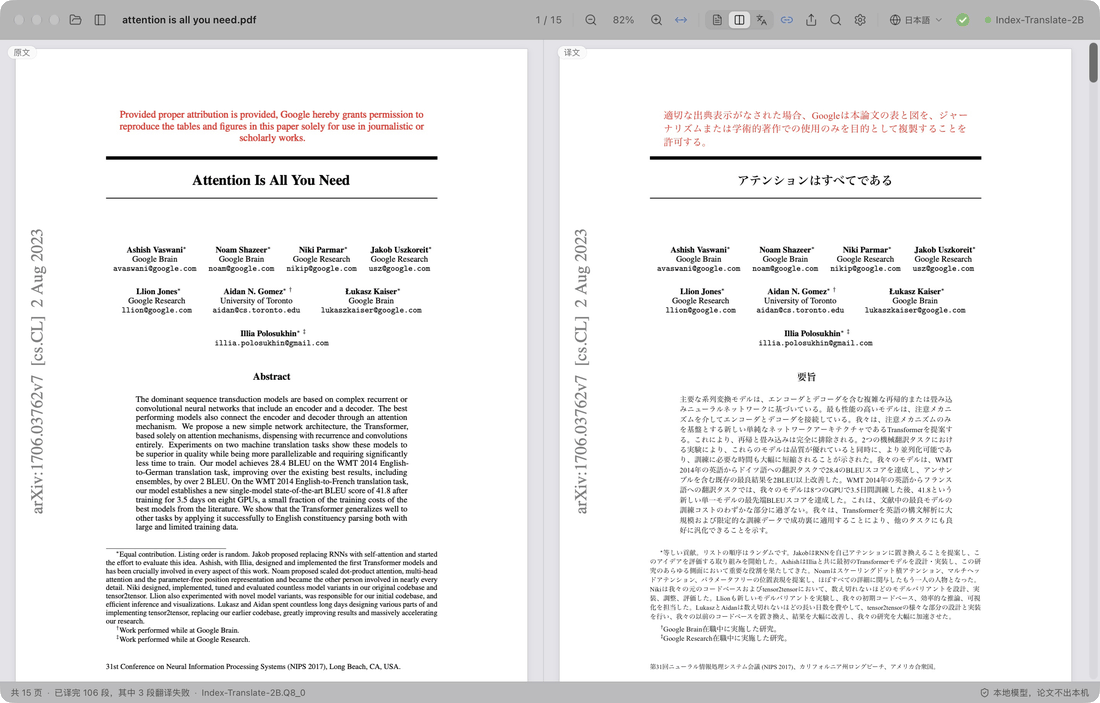Viewport: 1100px width, 703px height.
Task: Click the green checkmark status icon
Action: point(962,20)
